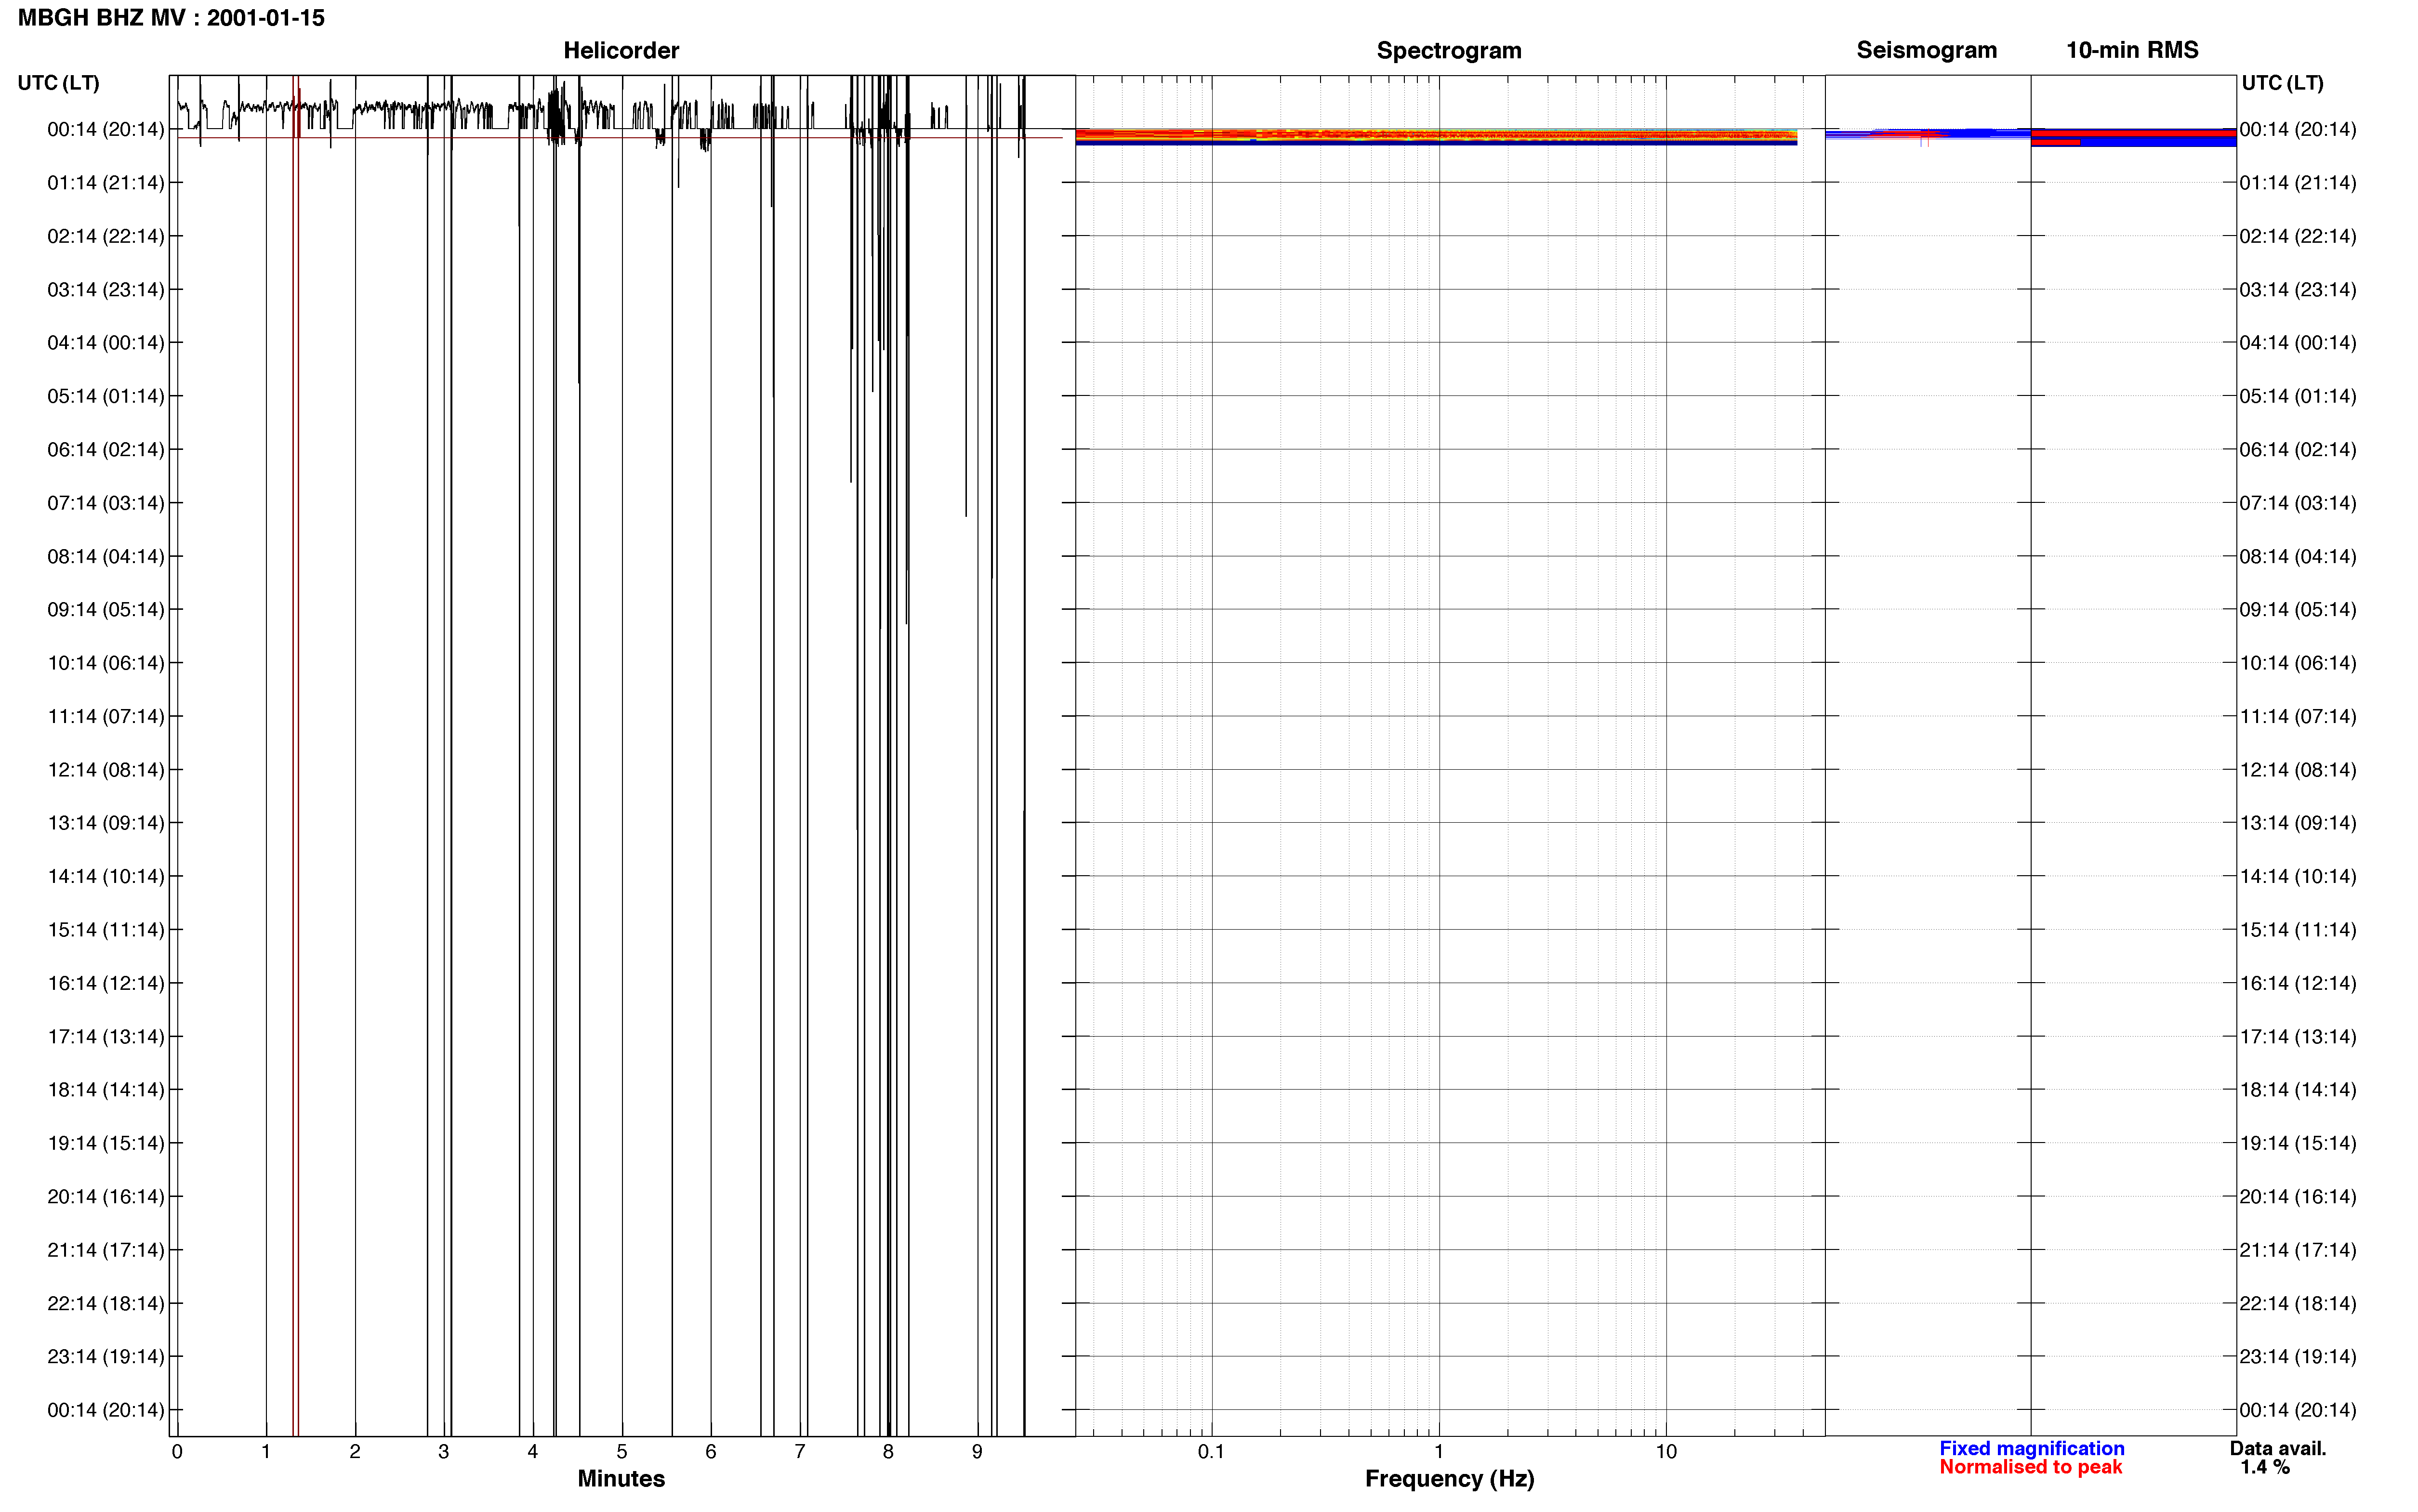Screen dimensions: 2418x1512
Task: Click the '0' tick on Minutes axis
Action: pyautogui.click(x=177, y=1452)
